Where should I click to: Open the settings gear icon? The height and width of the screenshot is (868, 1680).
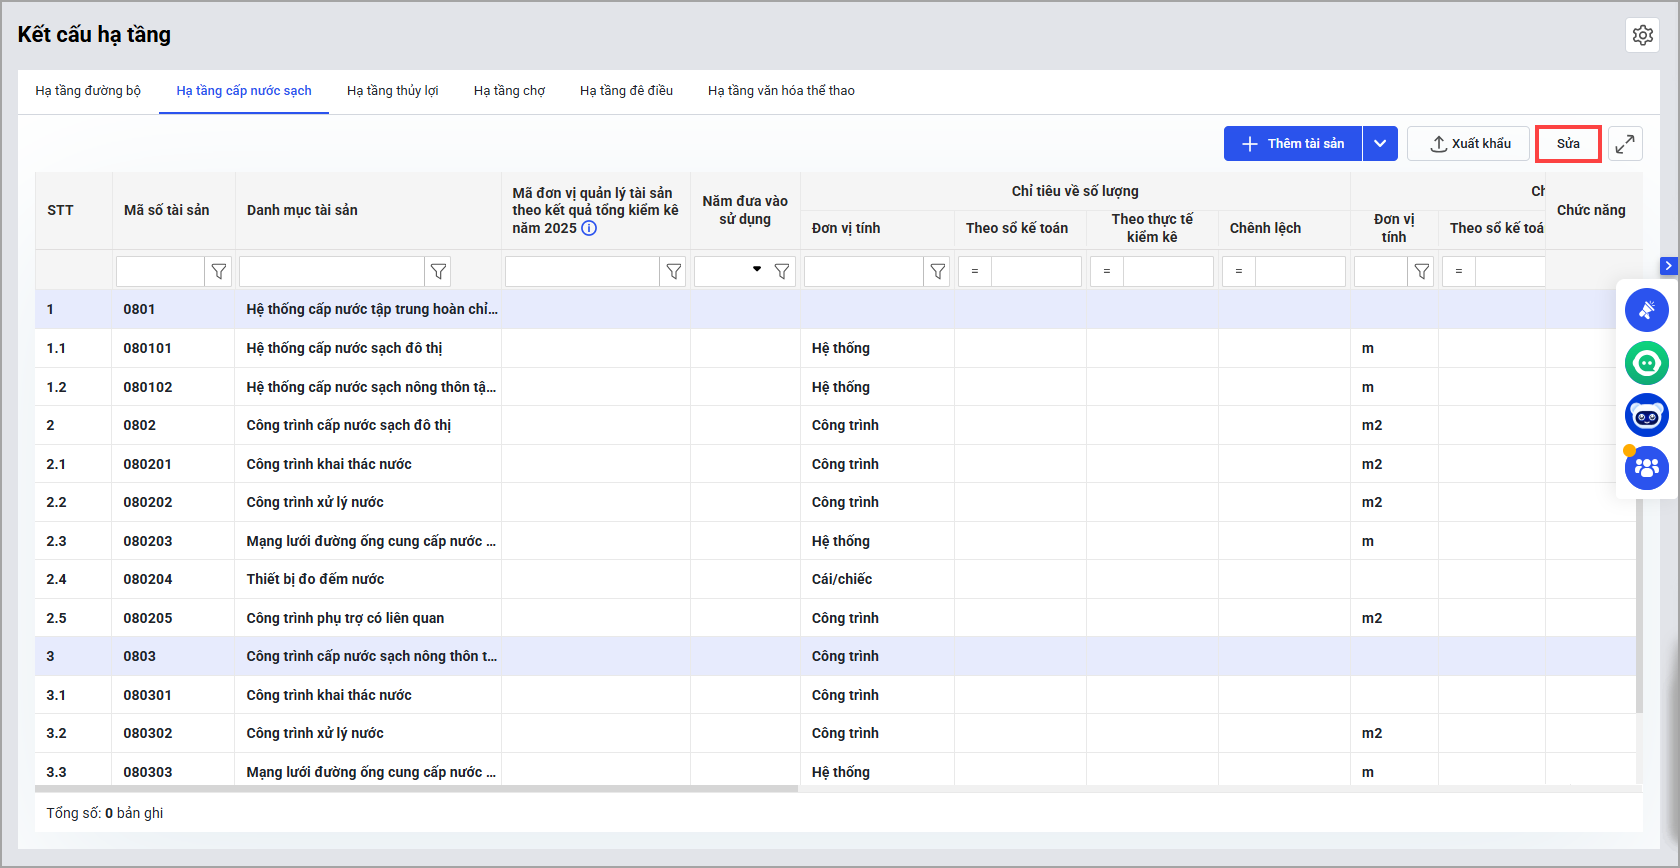tap(1642, 35)
